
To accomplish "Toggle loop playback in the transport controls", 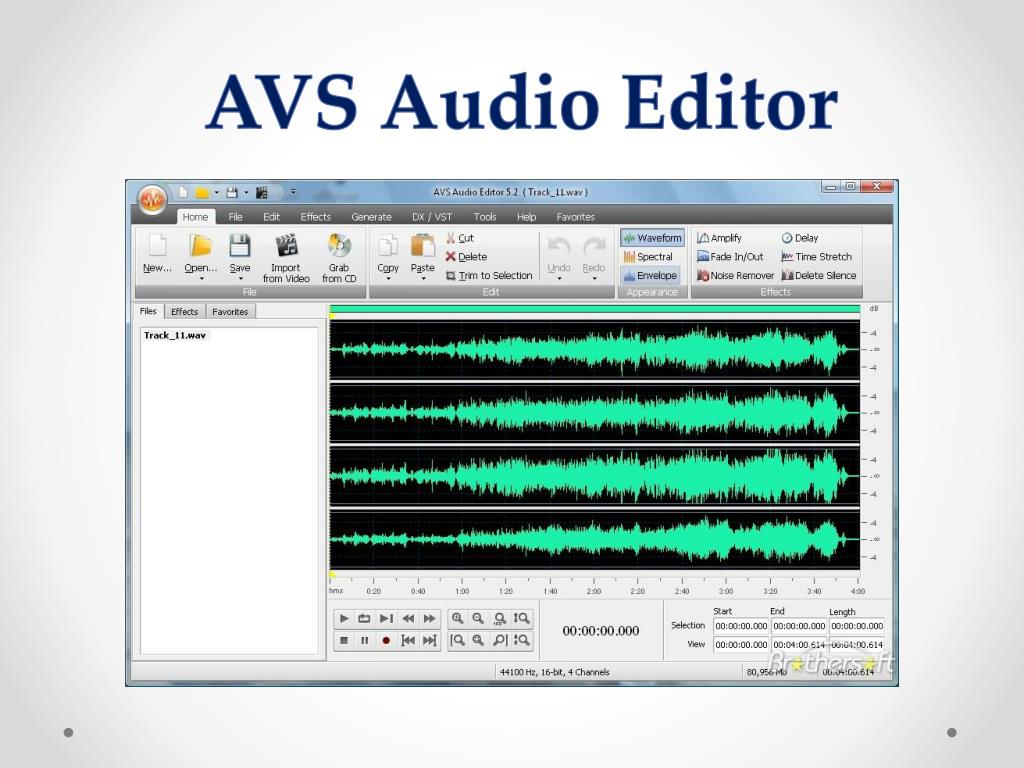I will (x=365, y=618).
